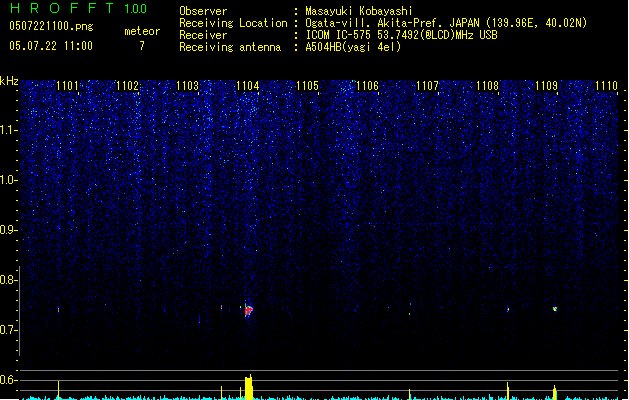Click the 1105 time marker
The height and width of the screenshot is (400, 629).
point(307,86)
